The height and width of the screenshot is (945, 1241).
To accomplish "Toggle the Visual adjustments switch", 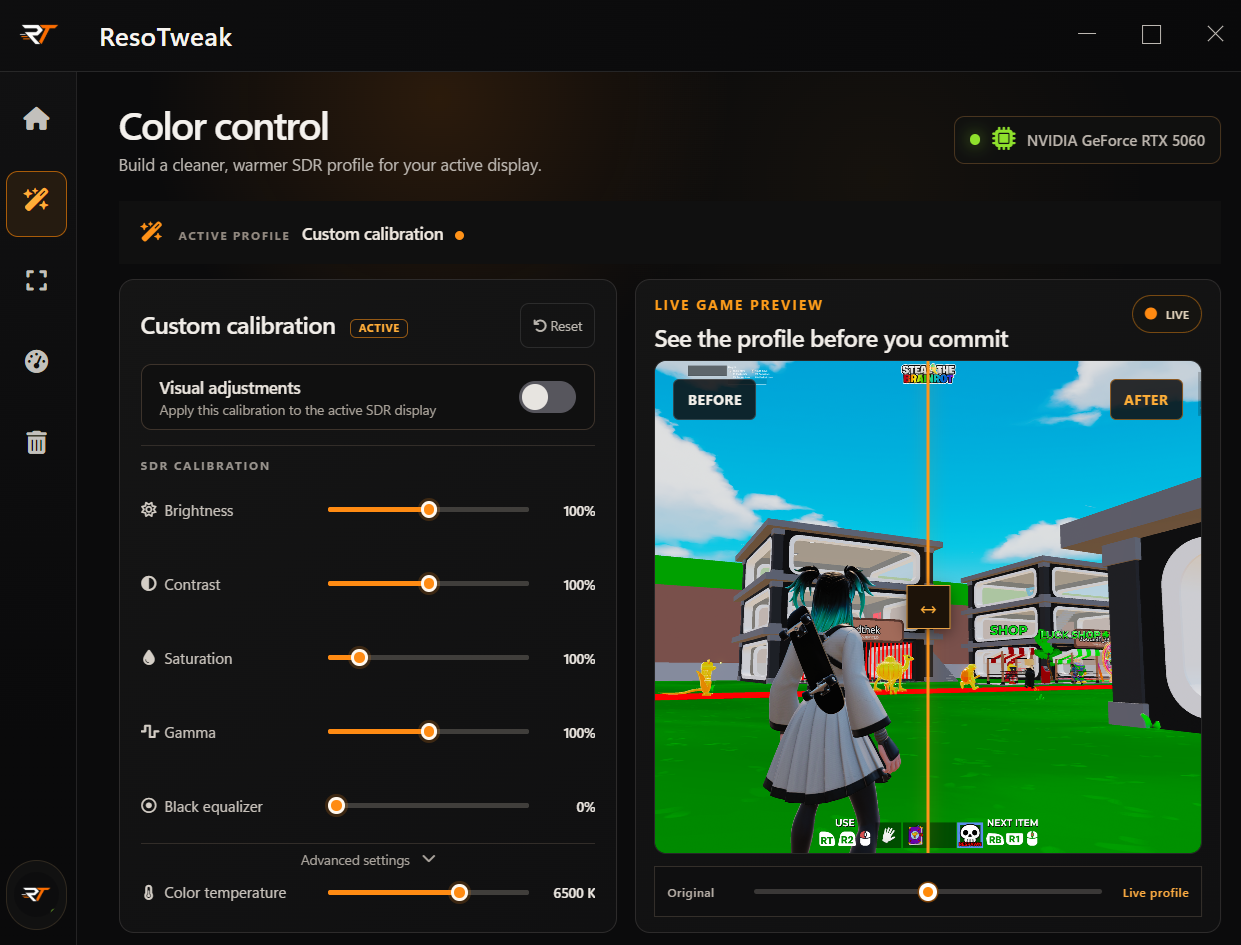I will [547, 397].
